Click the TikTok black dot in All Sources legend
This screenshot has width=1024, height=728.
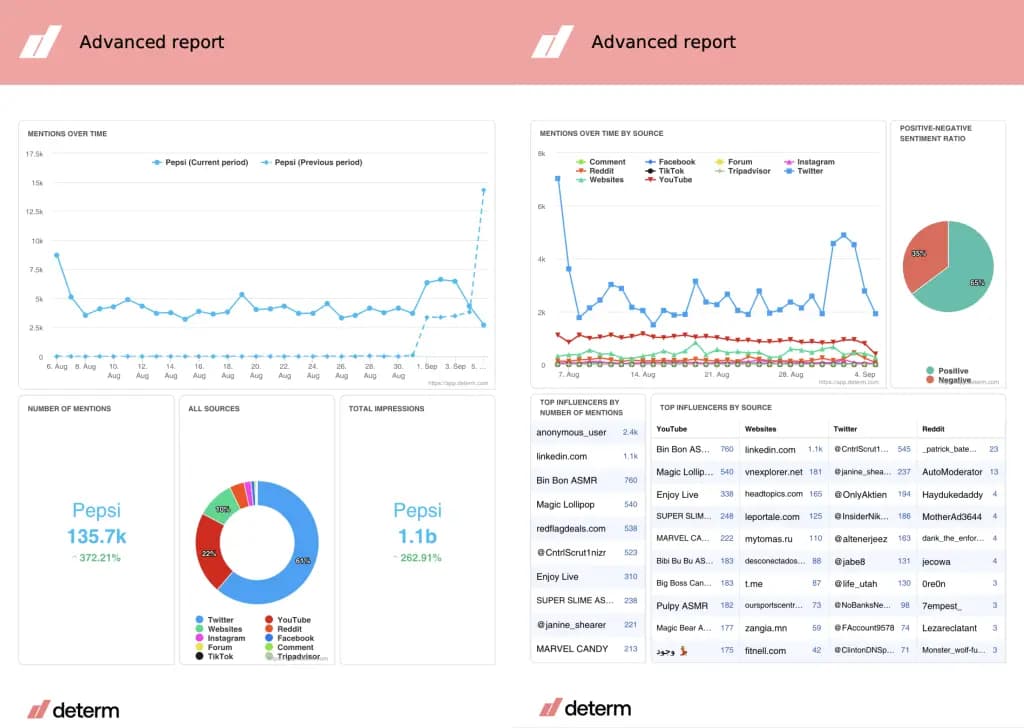(x=199, y=656)
